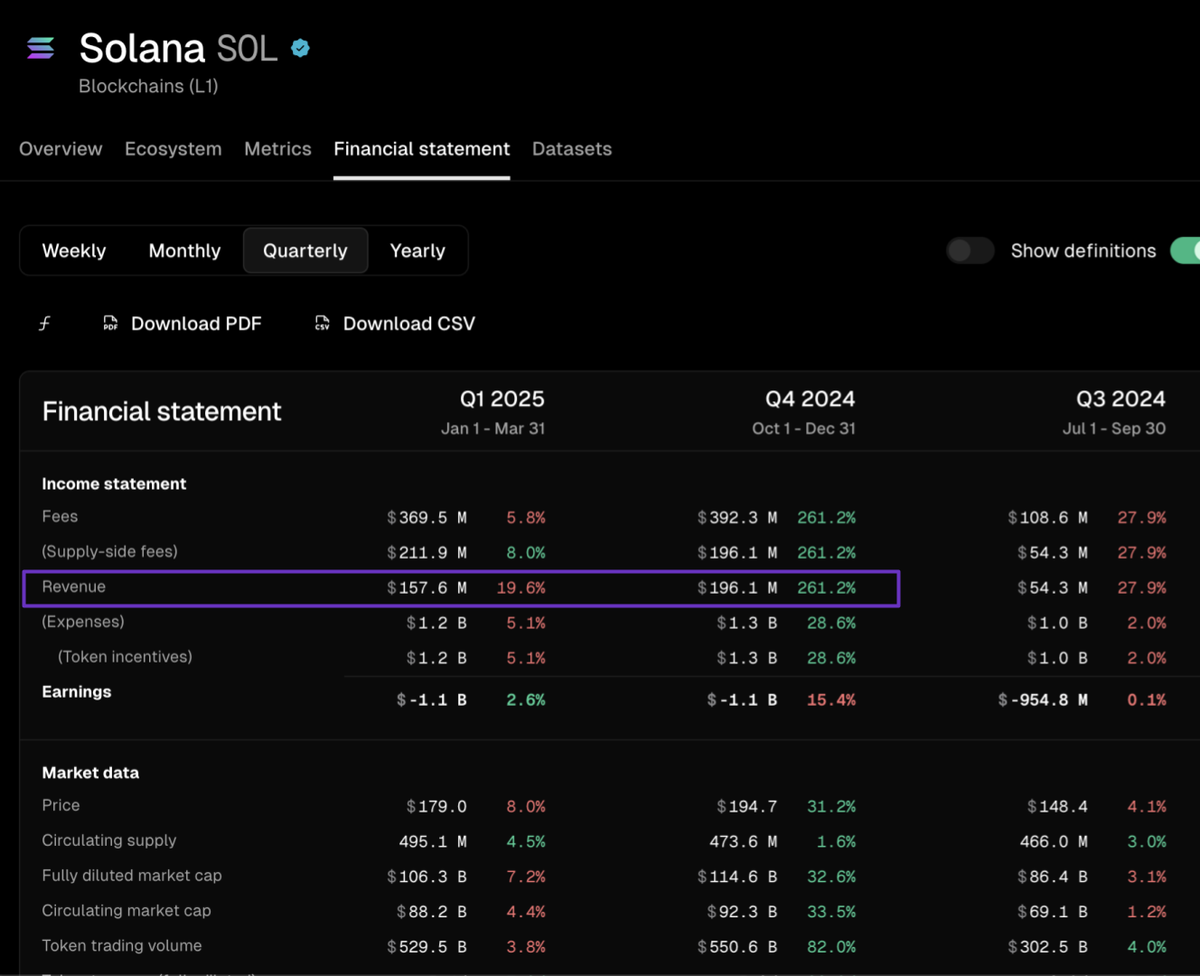The width and height of the screenshot is (1200, 976).
Task: Switch to the Ecosystem tab
Action: click(x=173, y=149)
